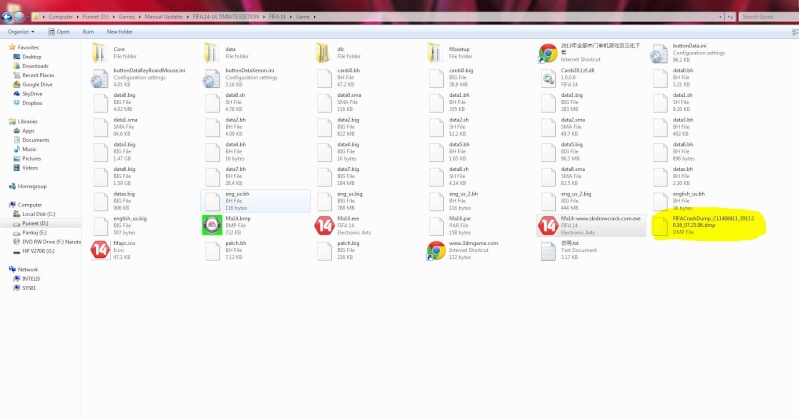Viewport: 799px width, 419px height.
Task: Select SYS01 network computer
Action: coord(29,288)
